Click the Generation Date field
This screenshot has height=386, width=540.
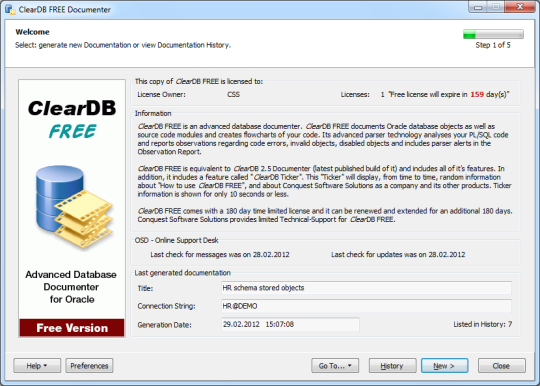coord(290,324)
